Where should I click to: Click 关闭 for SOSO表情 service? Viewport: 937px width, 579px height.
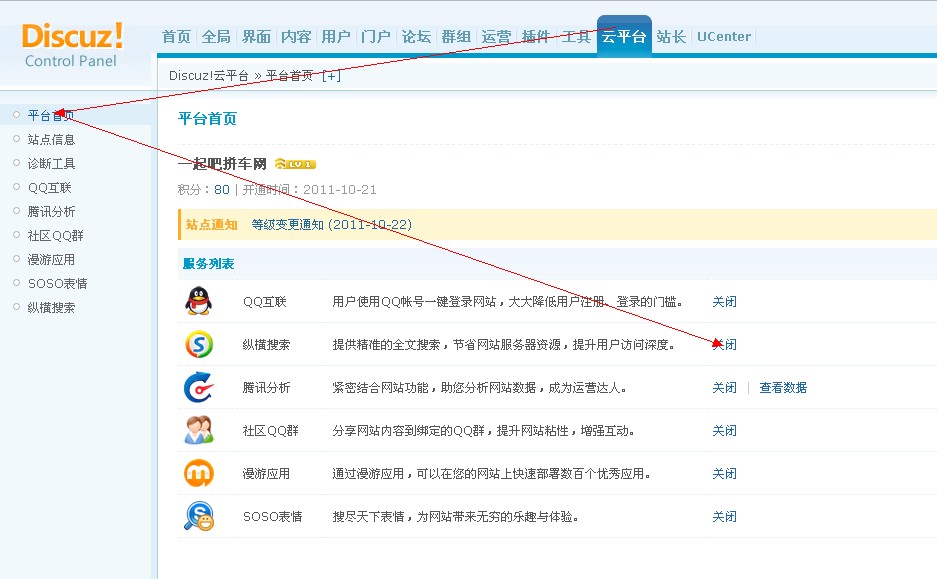tap(724, 517)
